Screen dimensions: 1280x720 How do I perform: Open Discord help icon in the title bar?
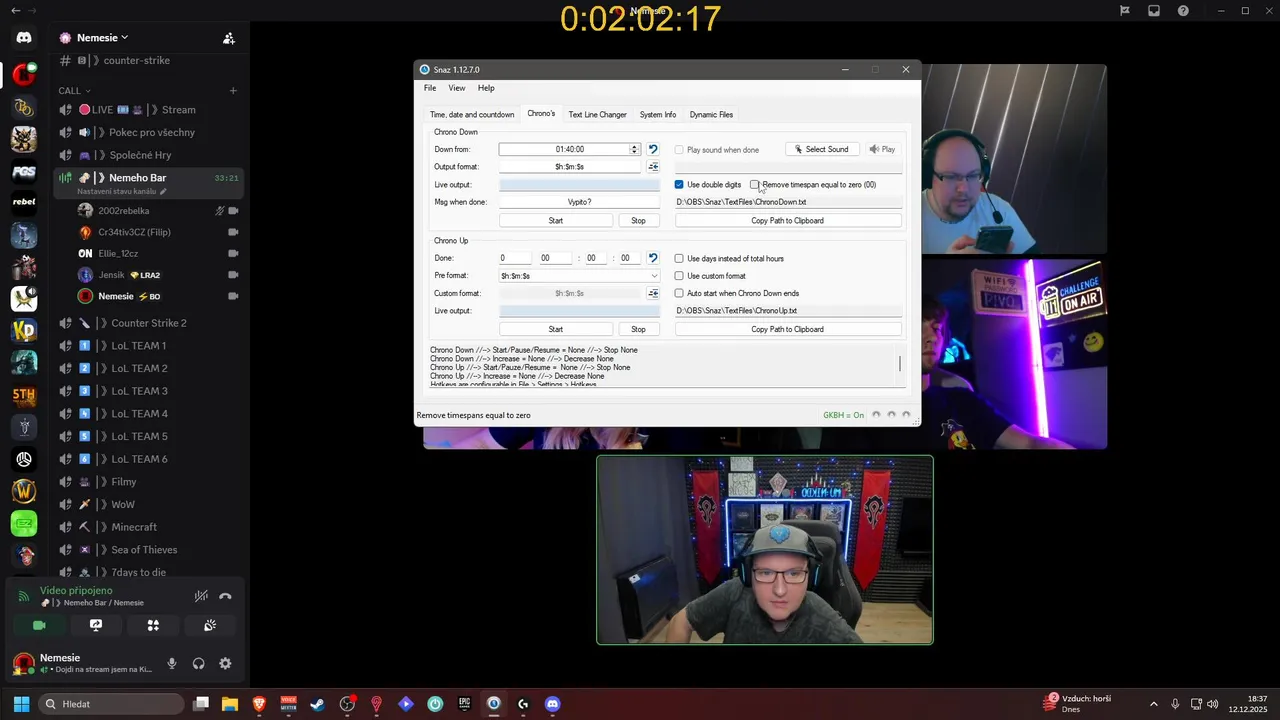click(1184, 11)
